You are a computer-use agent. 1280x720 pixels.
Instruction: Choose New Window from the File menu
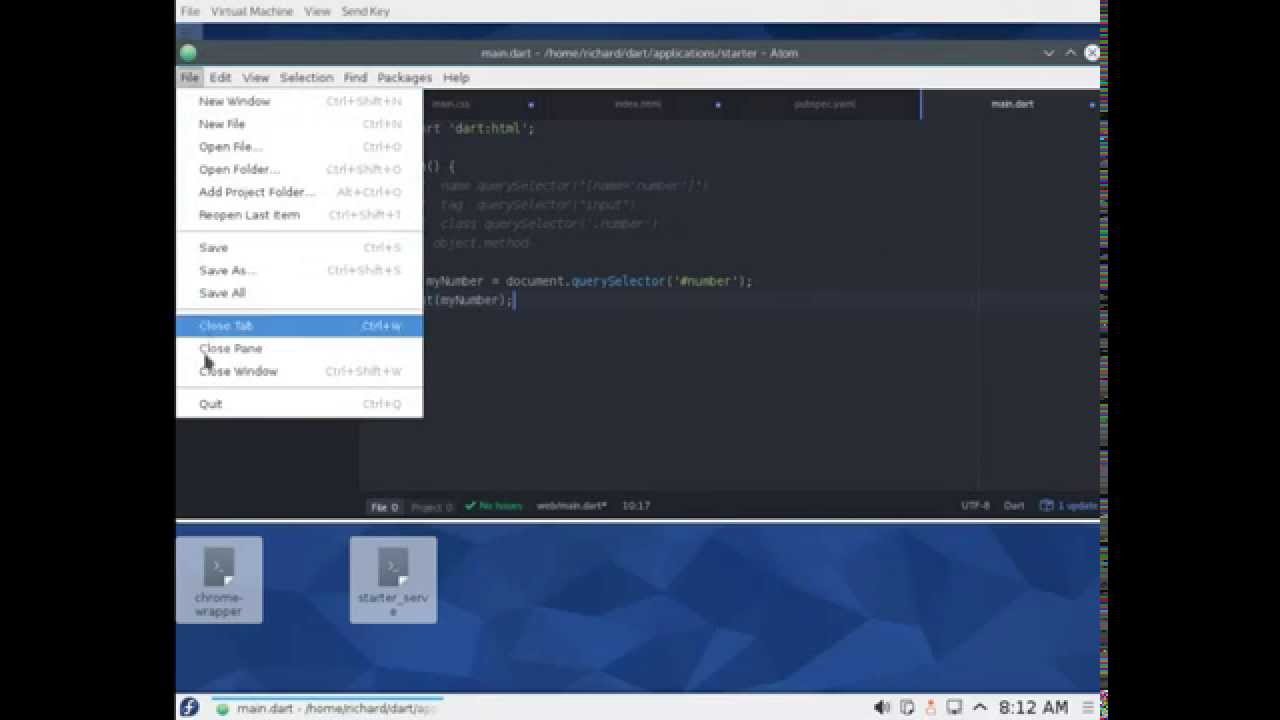(299, 101)
